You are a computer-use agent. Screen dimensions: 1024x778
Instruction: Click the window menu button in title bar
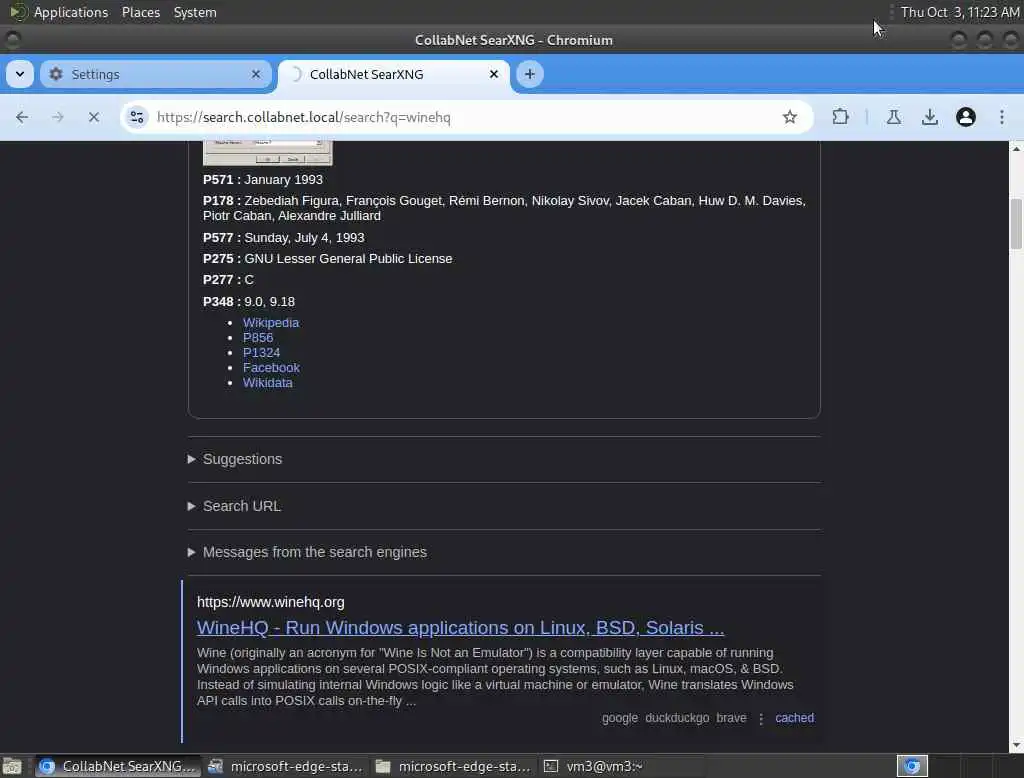[12, 40]
